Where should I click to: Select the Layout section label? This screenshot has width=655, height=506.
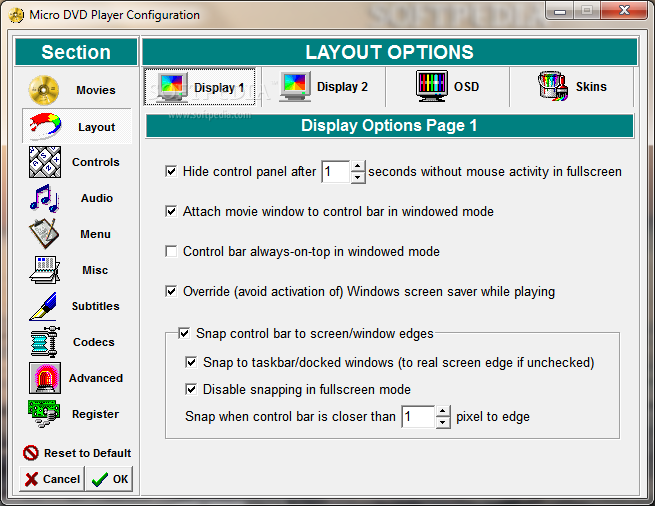(96, 127)
